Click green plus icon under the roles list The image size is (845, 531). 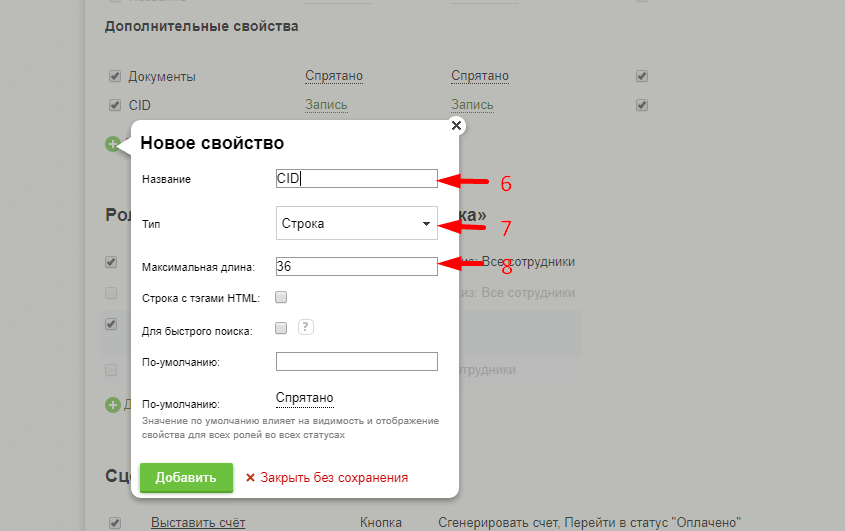(x=113, y=405)
